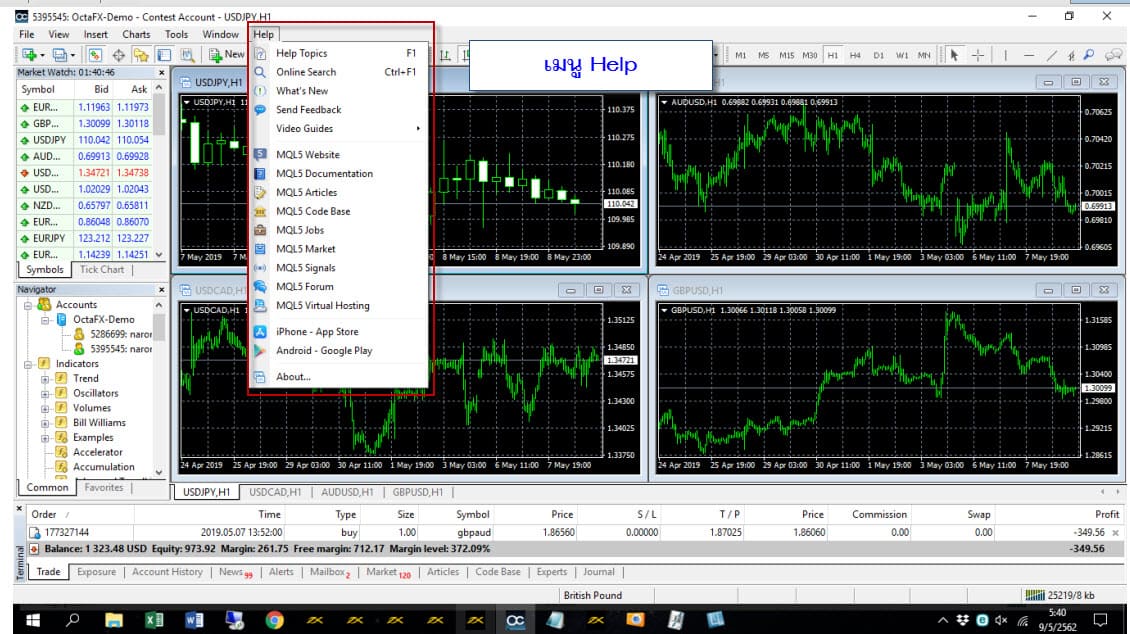Pick the trendline drawing tool
The height and width of the screenshot is (634, 1130).
click(x=1052, y=55)
